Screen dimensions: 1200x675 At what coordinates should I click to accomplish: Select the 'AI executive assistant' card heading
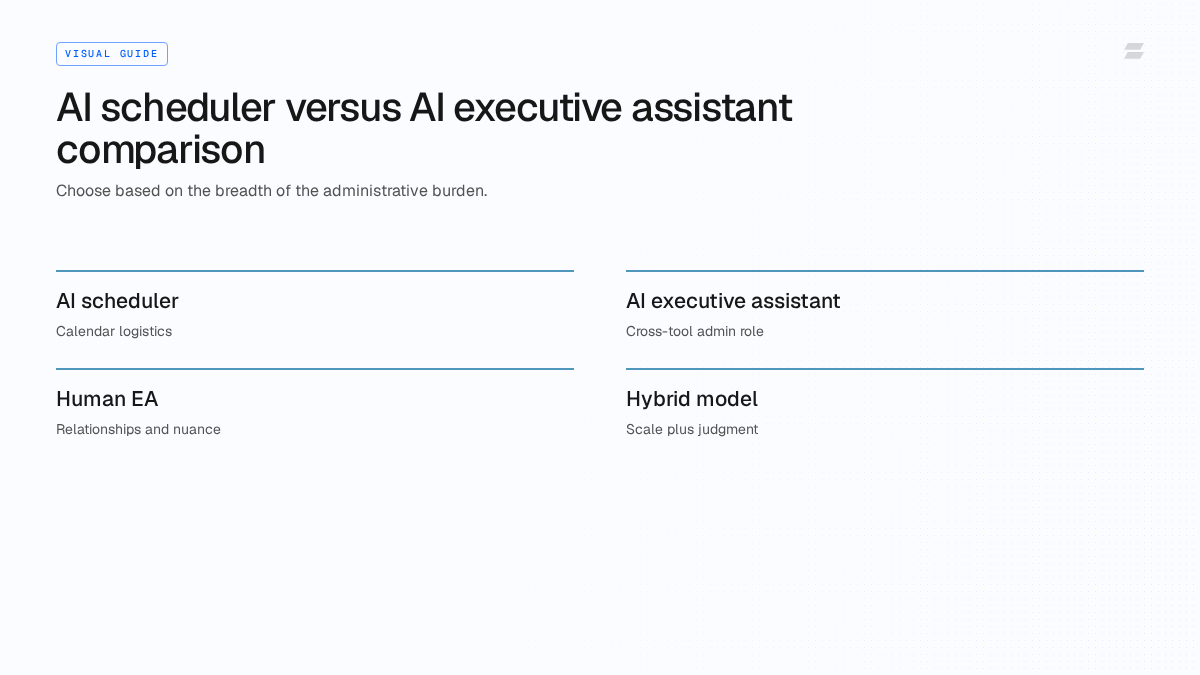(733, 301)
